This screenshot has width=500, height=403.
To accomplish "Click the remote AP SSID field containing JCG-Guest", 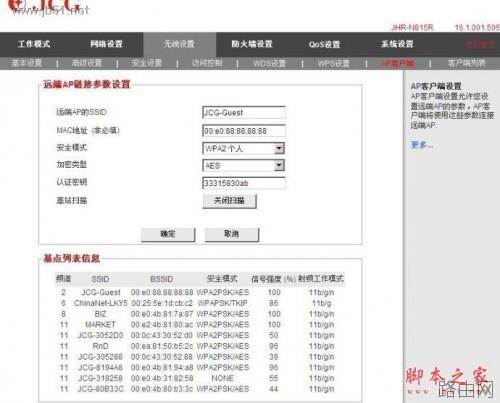I will click(244, 113).
